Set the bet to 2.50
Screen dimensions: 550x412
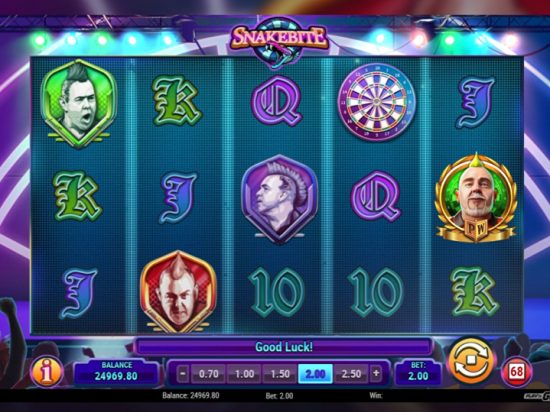[x=351, y=374]
